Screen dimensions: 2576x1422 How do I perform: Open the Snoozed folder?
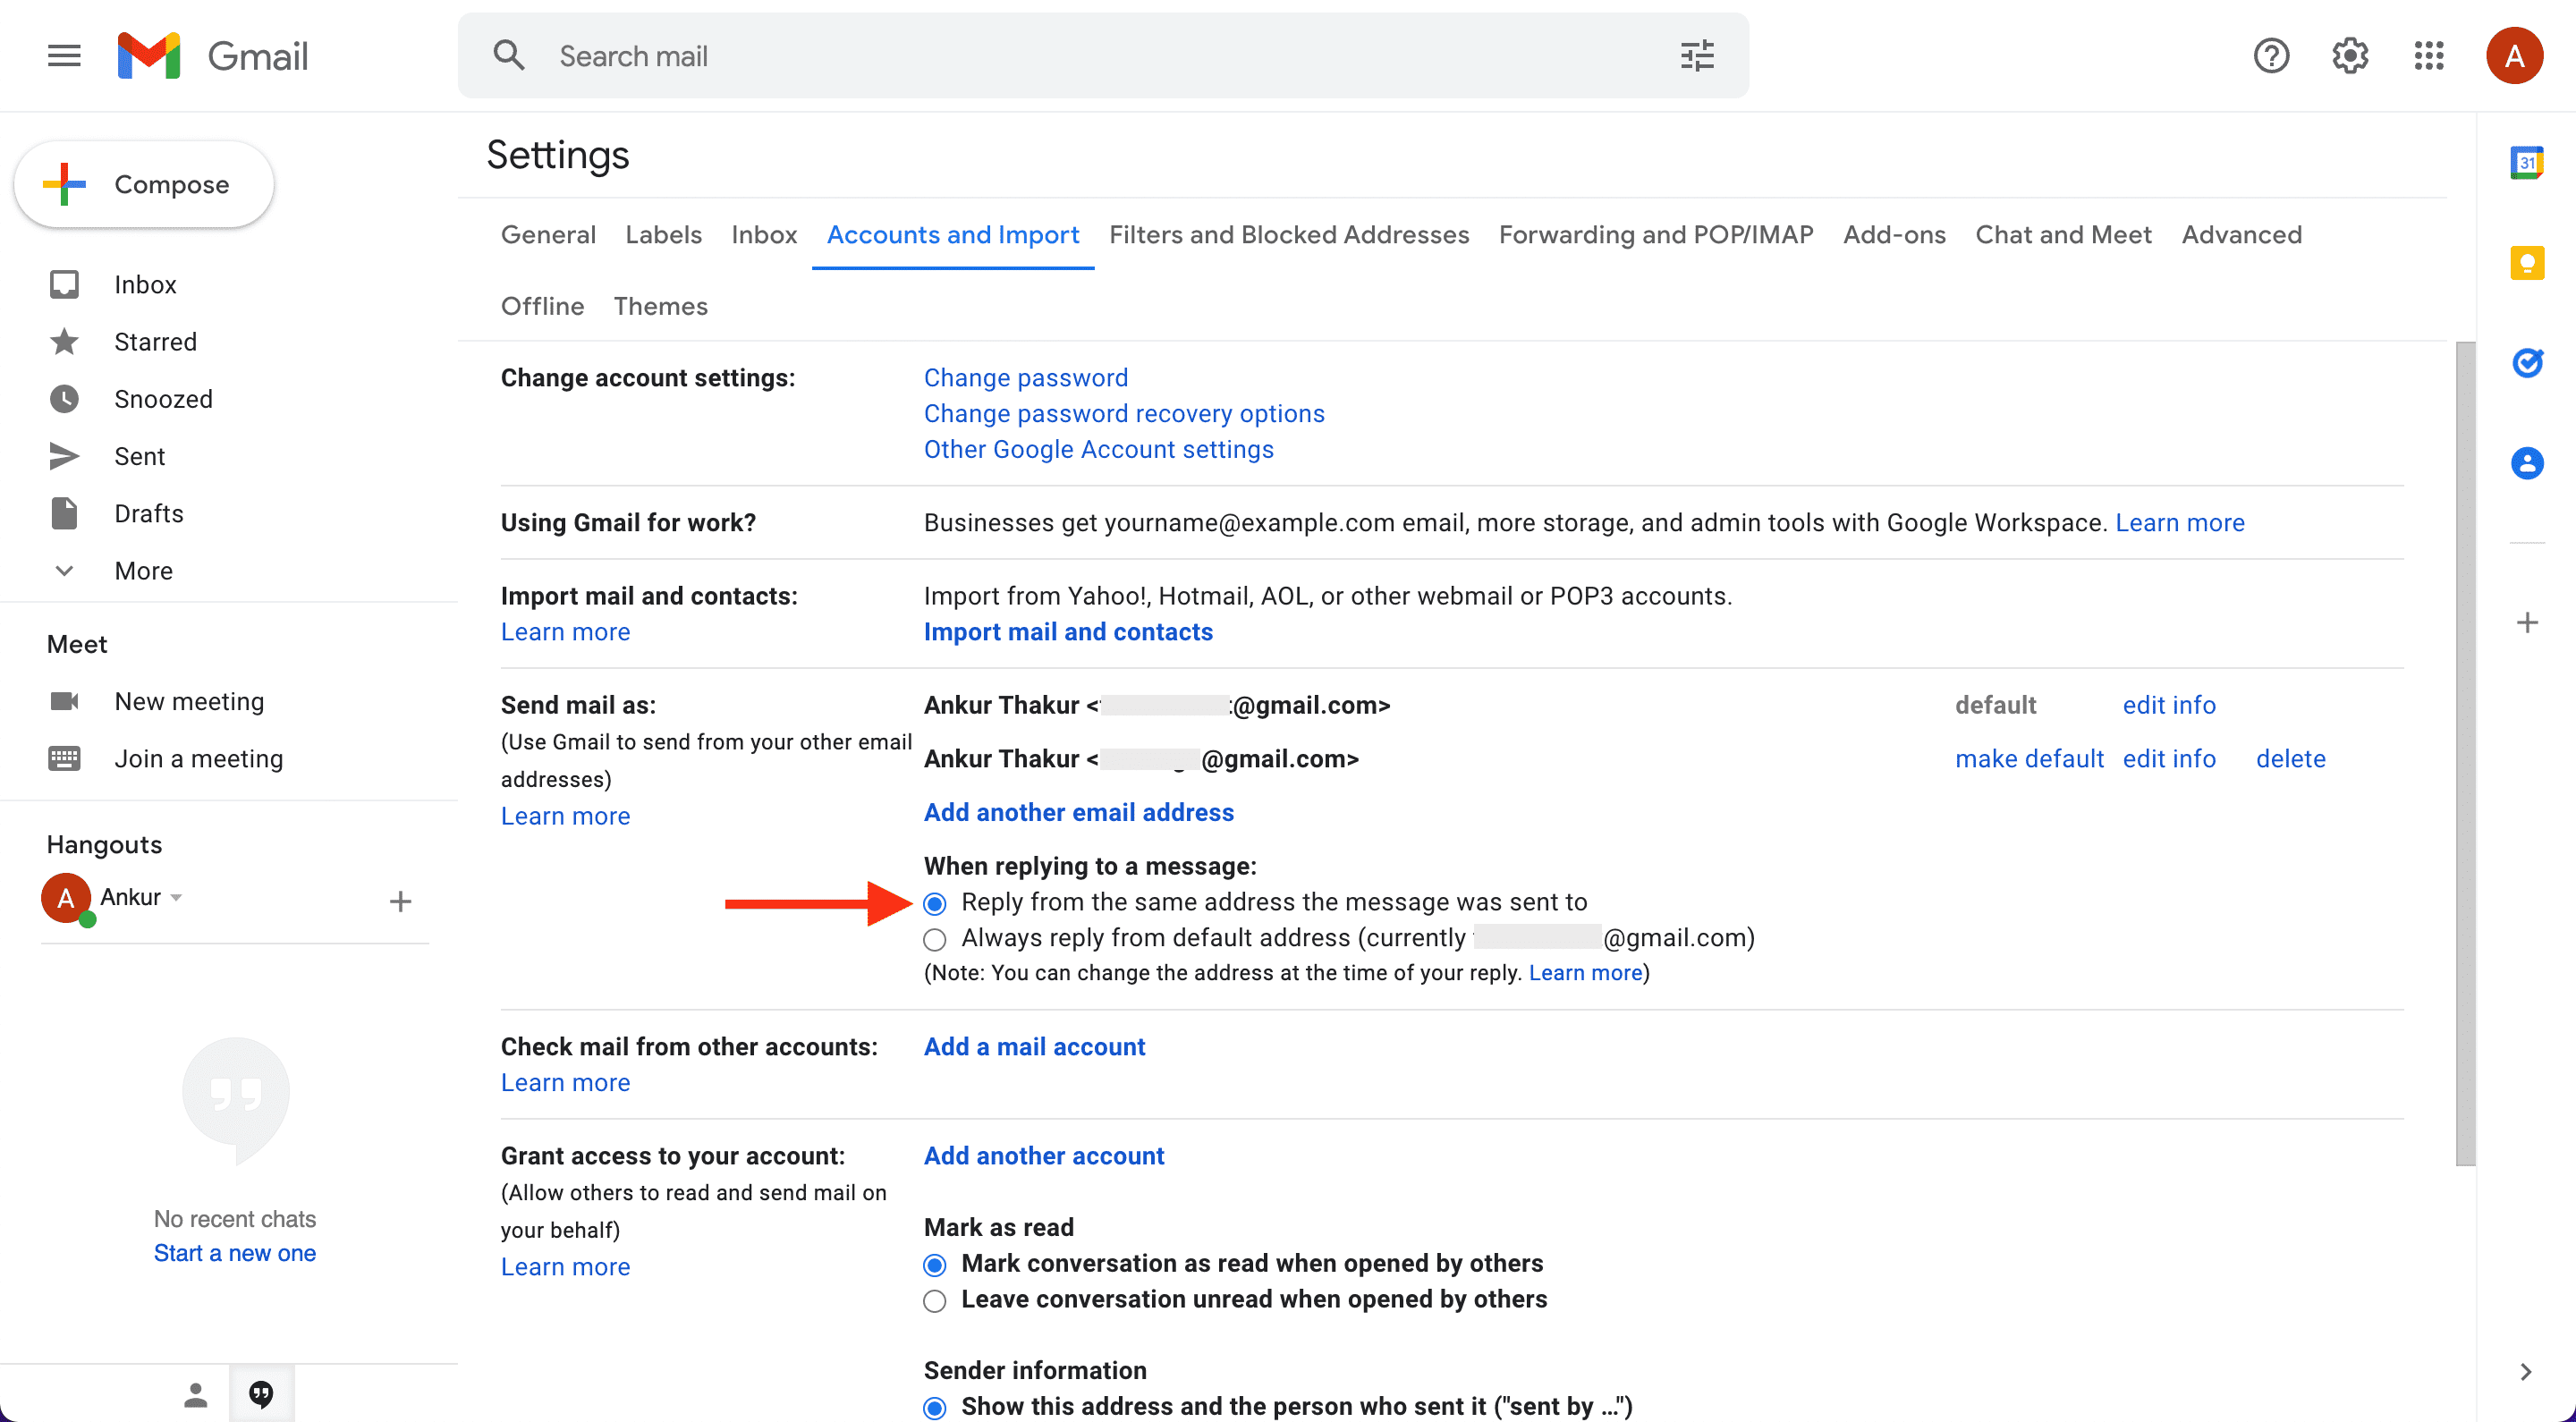click(163, 399)
